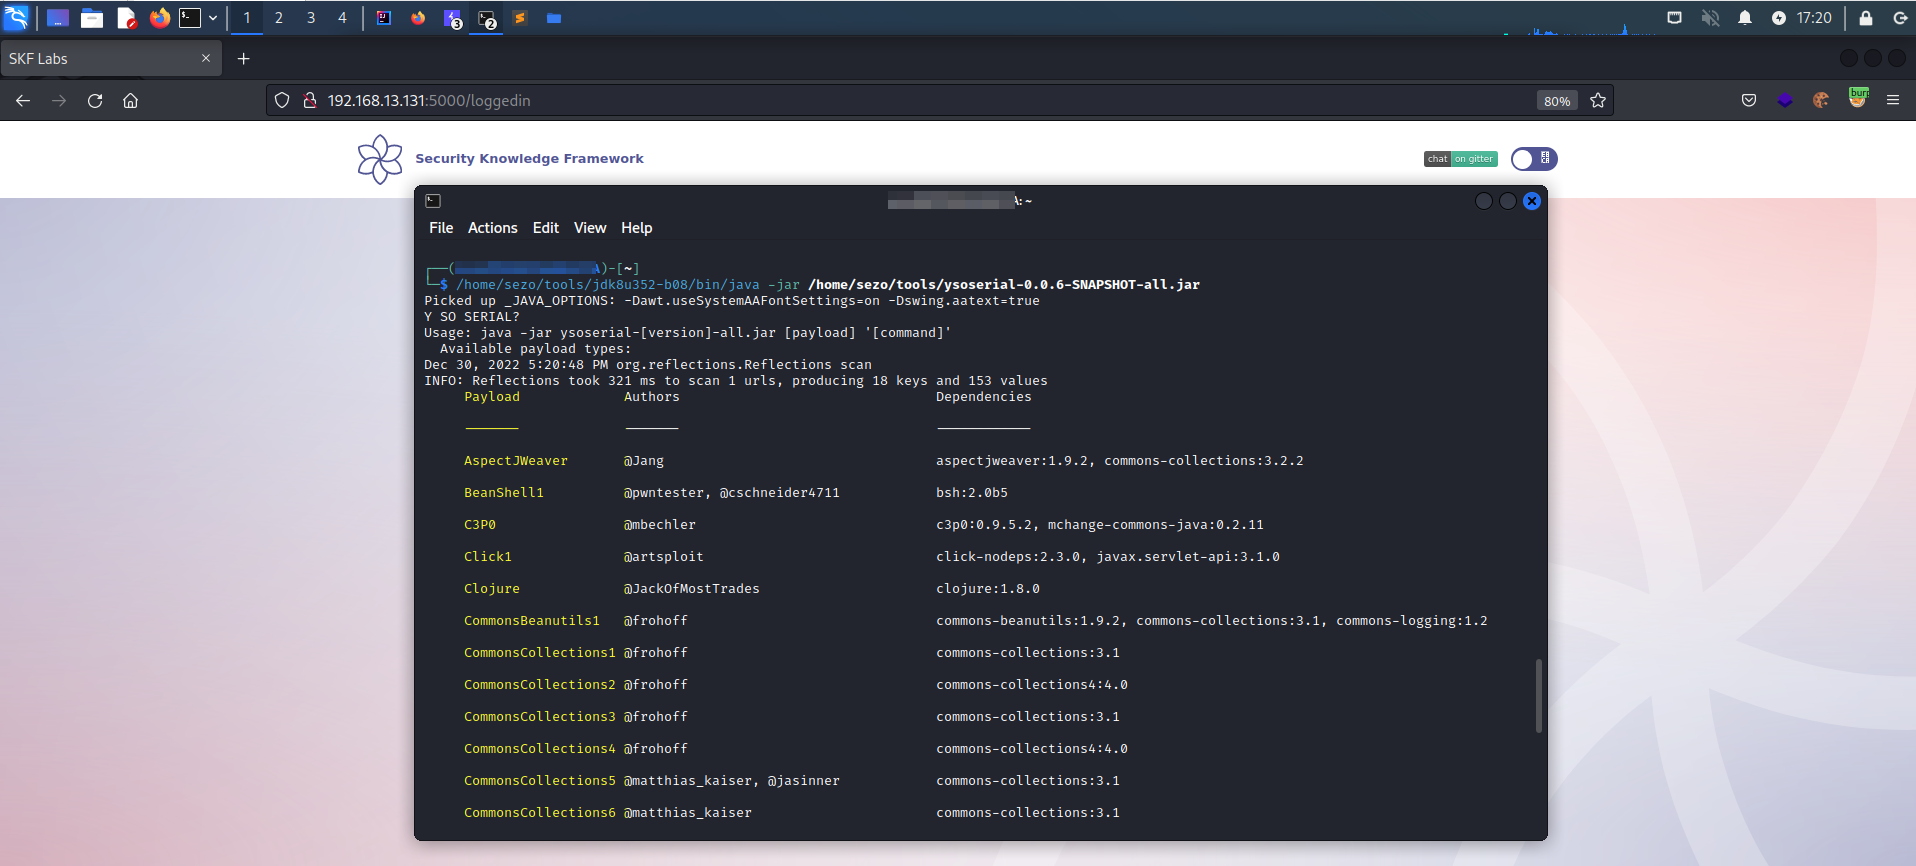This screenshot has height=866, width=1916.
Task: Close the terminal window
Action: coord(1532,201)
